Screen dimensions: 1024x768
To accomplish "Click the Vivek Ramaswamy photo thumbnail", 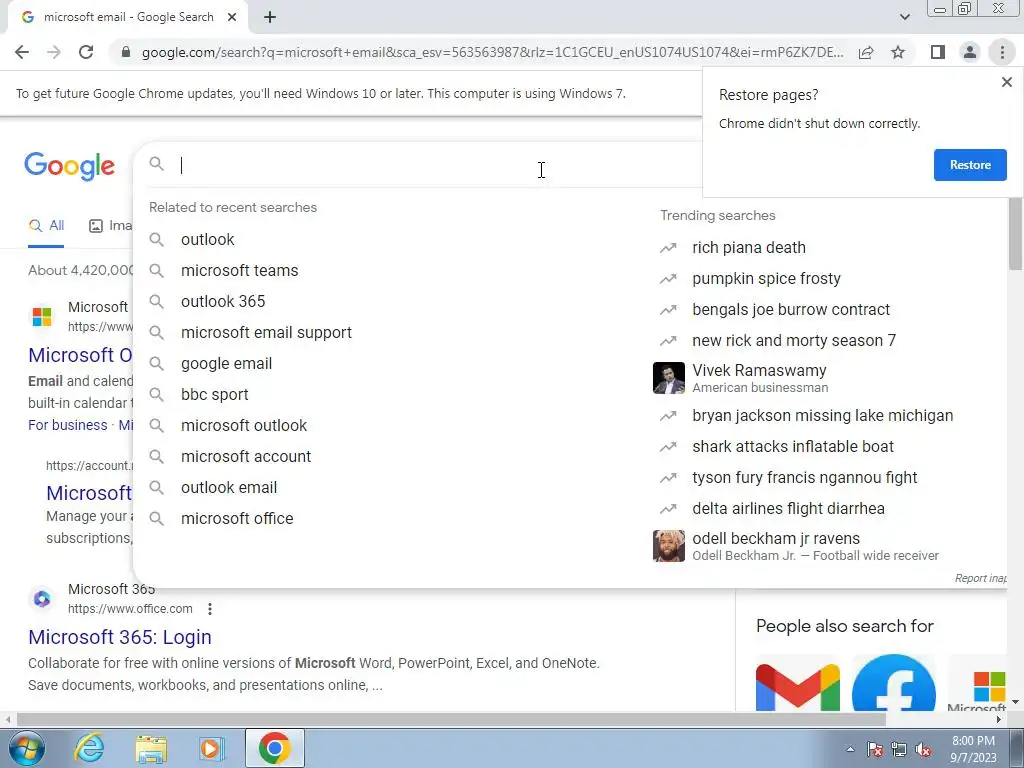I will [x=669, y=378].
